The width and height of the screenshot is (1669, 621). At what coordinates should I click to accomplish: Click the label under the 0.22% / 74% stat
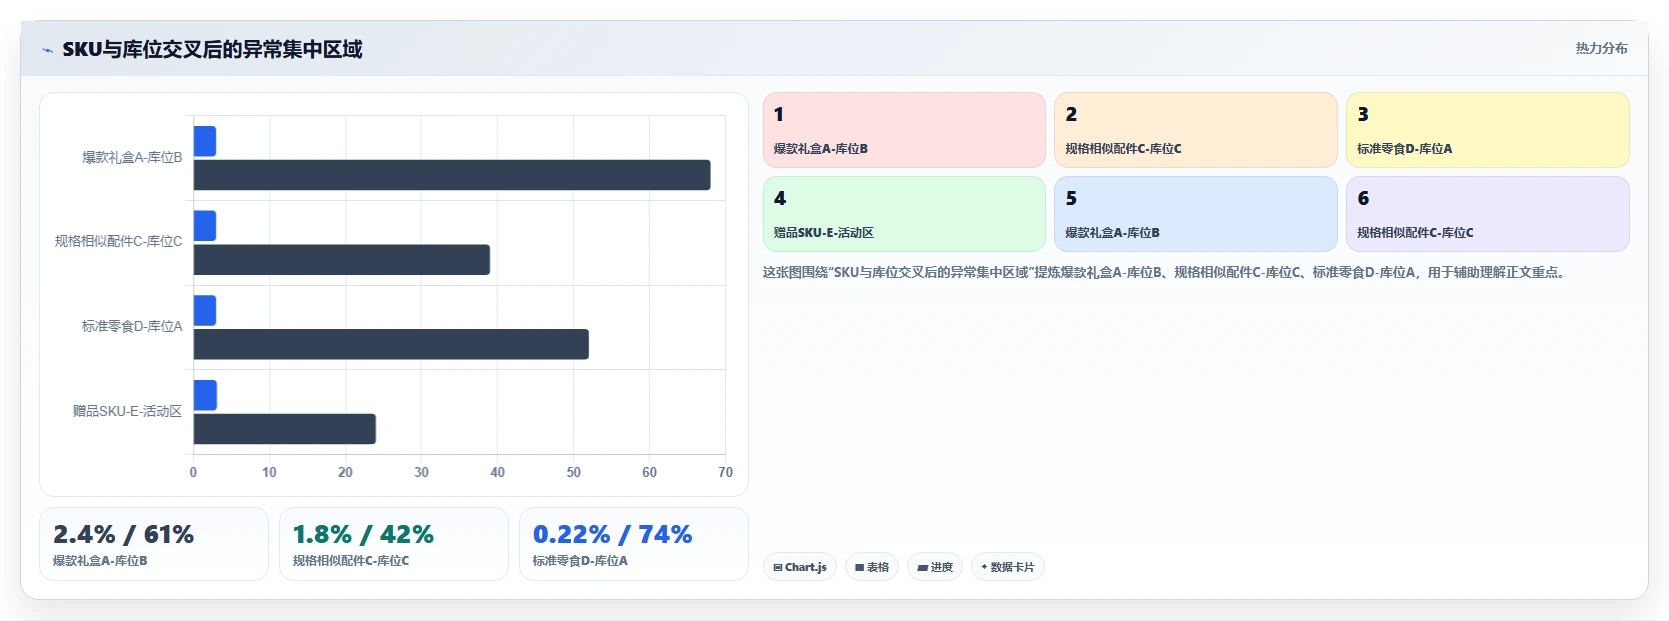pos(580,561)
